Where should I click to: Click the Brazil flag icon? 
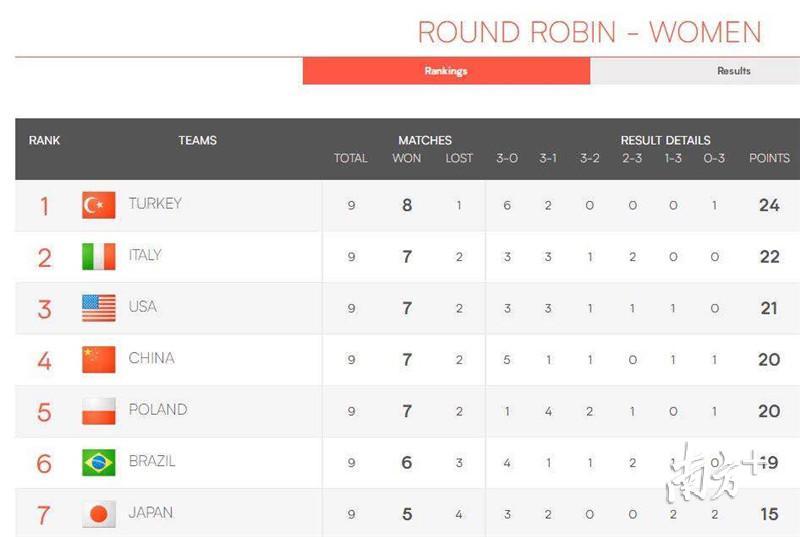tap(98, 463)
